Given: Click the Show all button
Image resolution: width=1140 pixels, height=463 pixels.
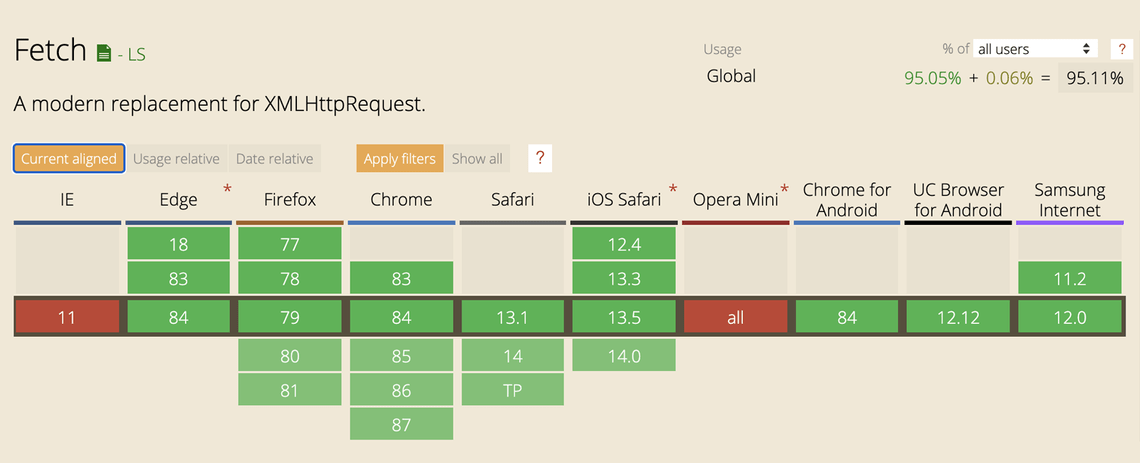Looking at the screenshot, I should (477, 158).
